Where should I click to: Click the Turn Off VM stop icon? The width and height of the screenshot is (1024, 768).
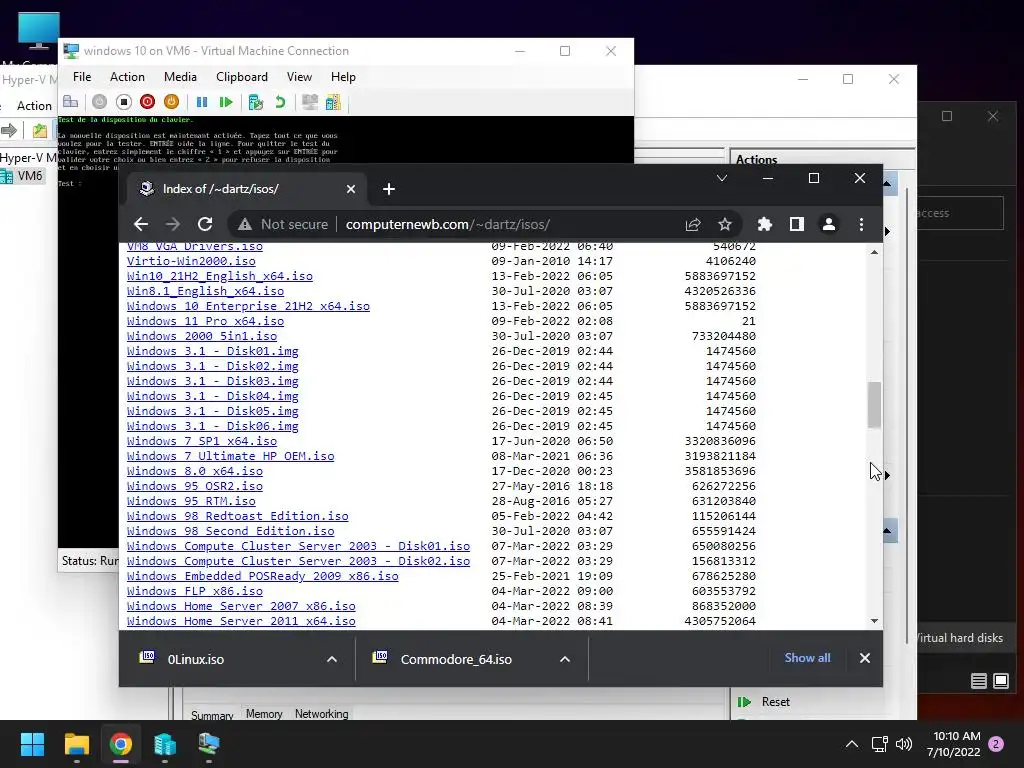pyautogui.click(x=123, y=102)
